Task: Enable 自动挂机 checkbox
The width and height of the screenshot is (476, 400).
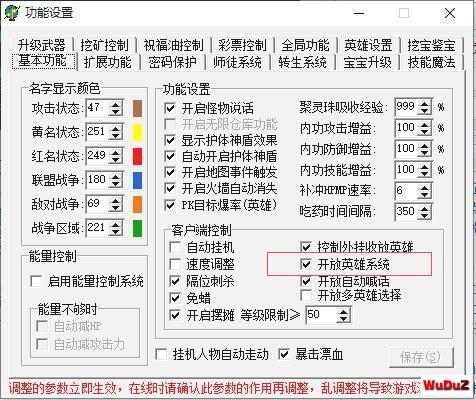Action: click(175, 247)
